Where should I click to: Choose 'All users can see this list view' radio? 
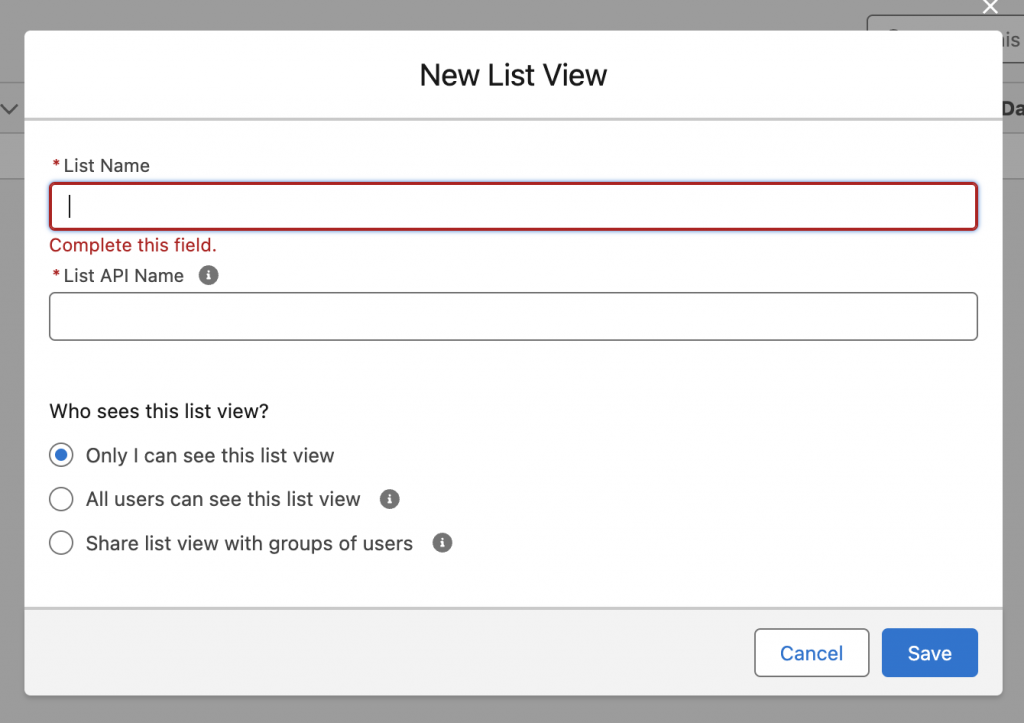[62, 499]
